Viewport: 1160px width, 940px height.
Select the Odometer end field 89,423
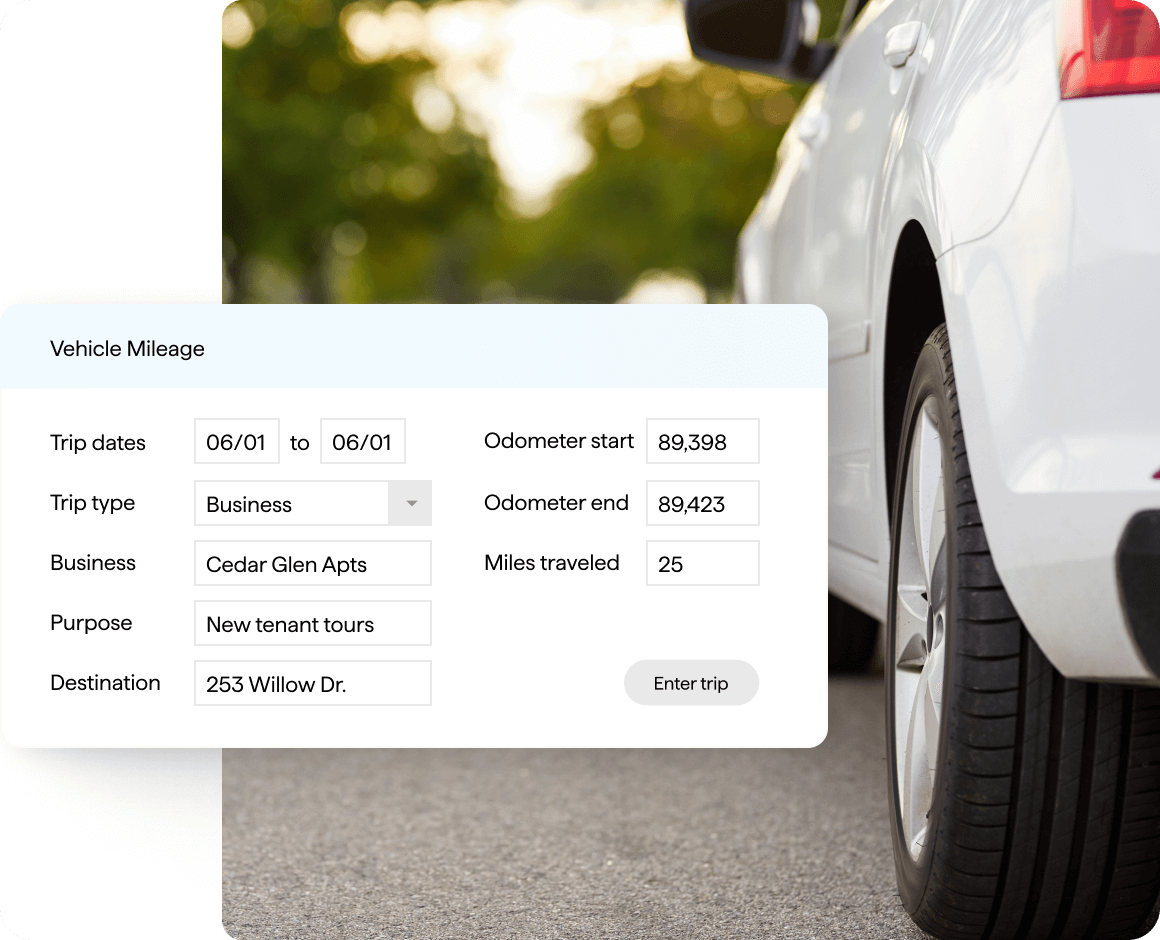pyautogui.click(x=702, y=503)
